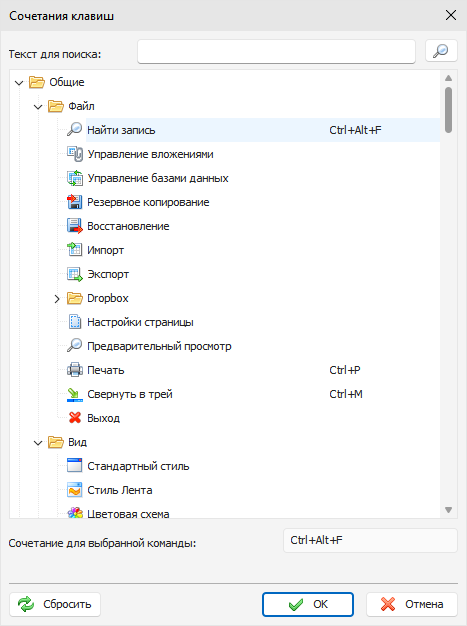Click the Стиль Лента icon
The image size is (467, 626).
(x=75, y=490)
